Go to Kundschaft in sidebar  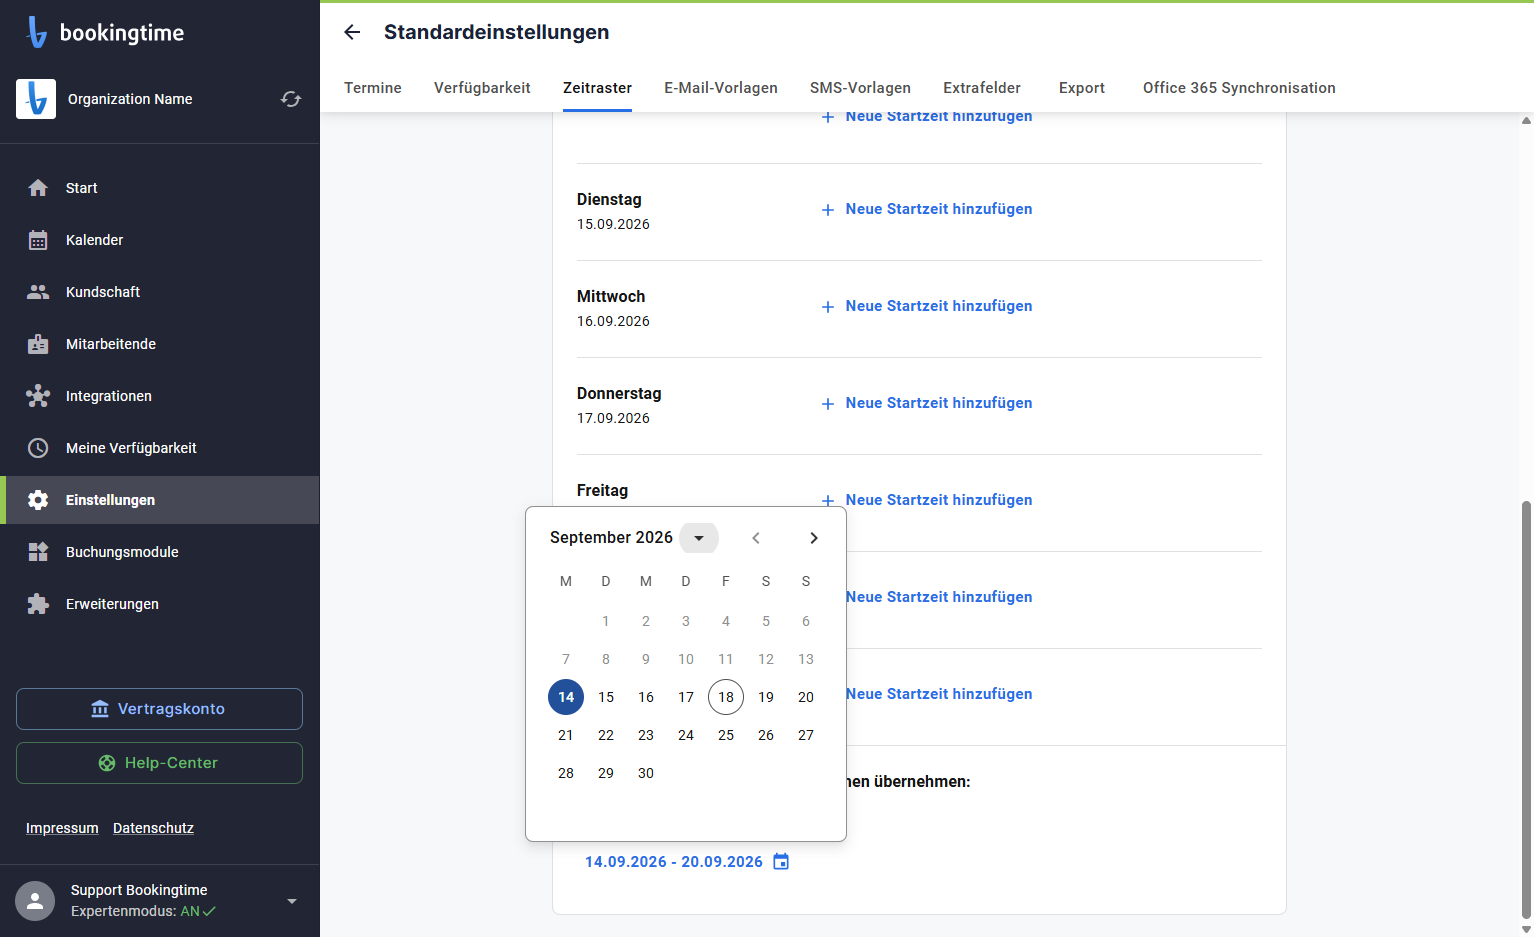click(160, 292)
